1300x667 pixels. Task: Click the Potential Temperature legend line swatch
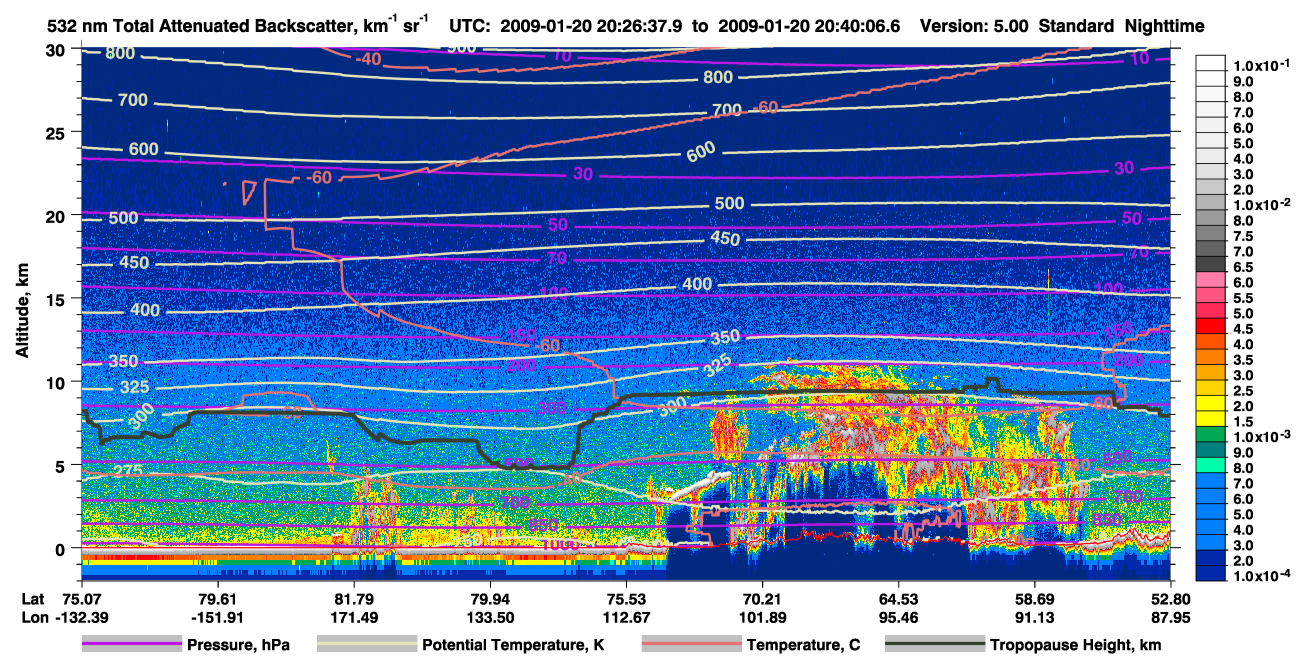(x=367, y=645)
